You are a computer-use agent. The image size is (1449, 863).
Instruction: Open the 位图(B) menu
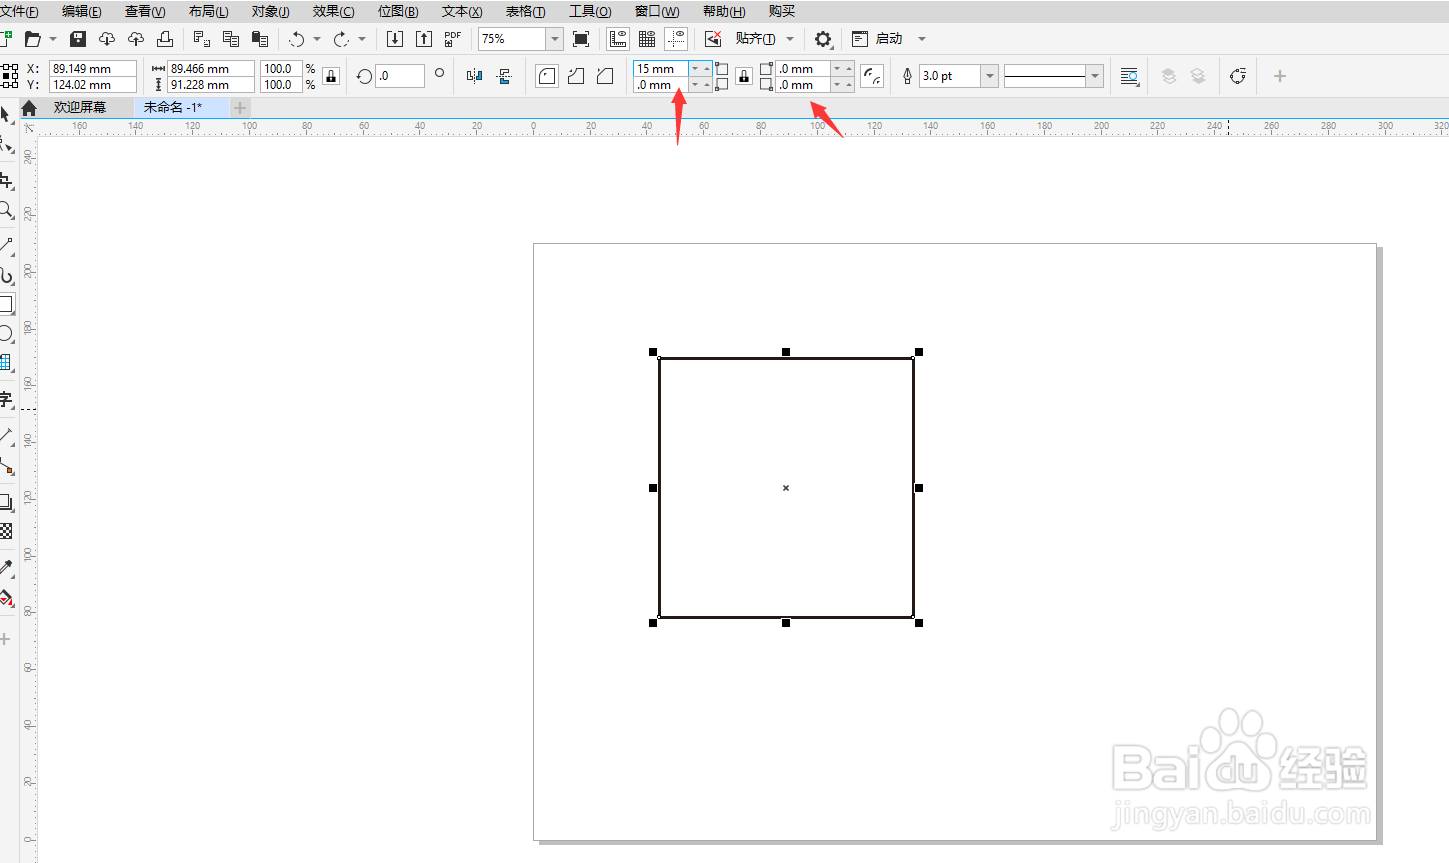398,11
